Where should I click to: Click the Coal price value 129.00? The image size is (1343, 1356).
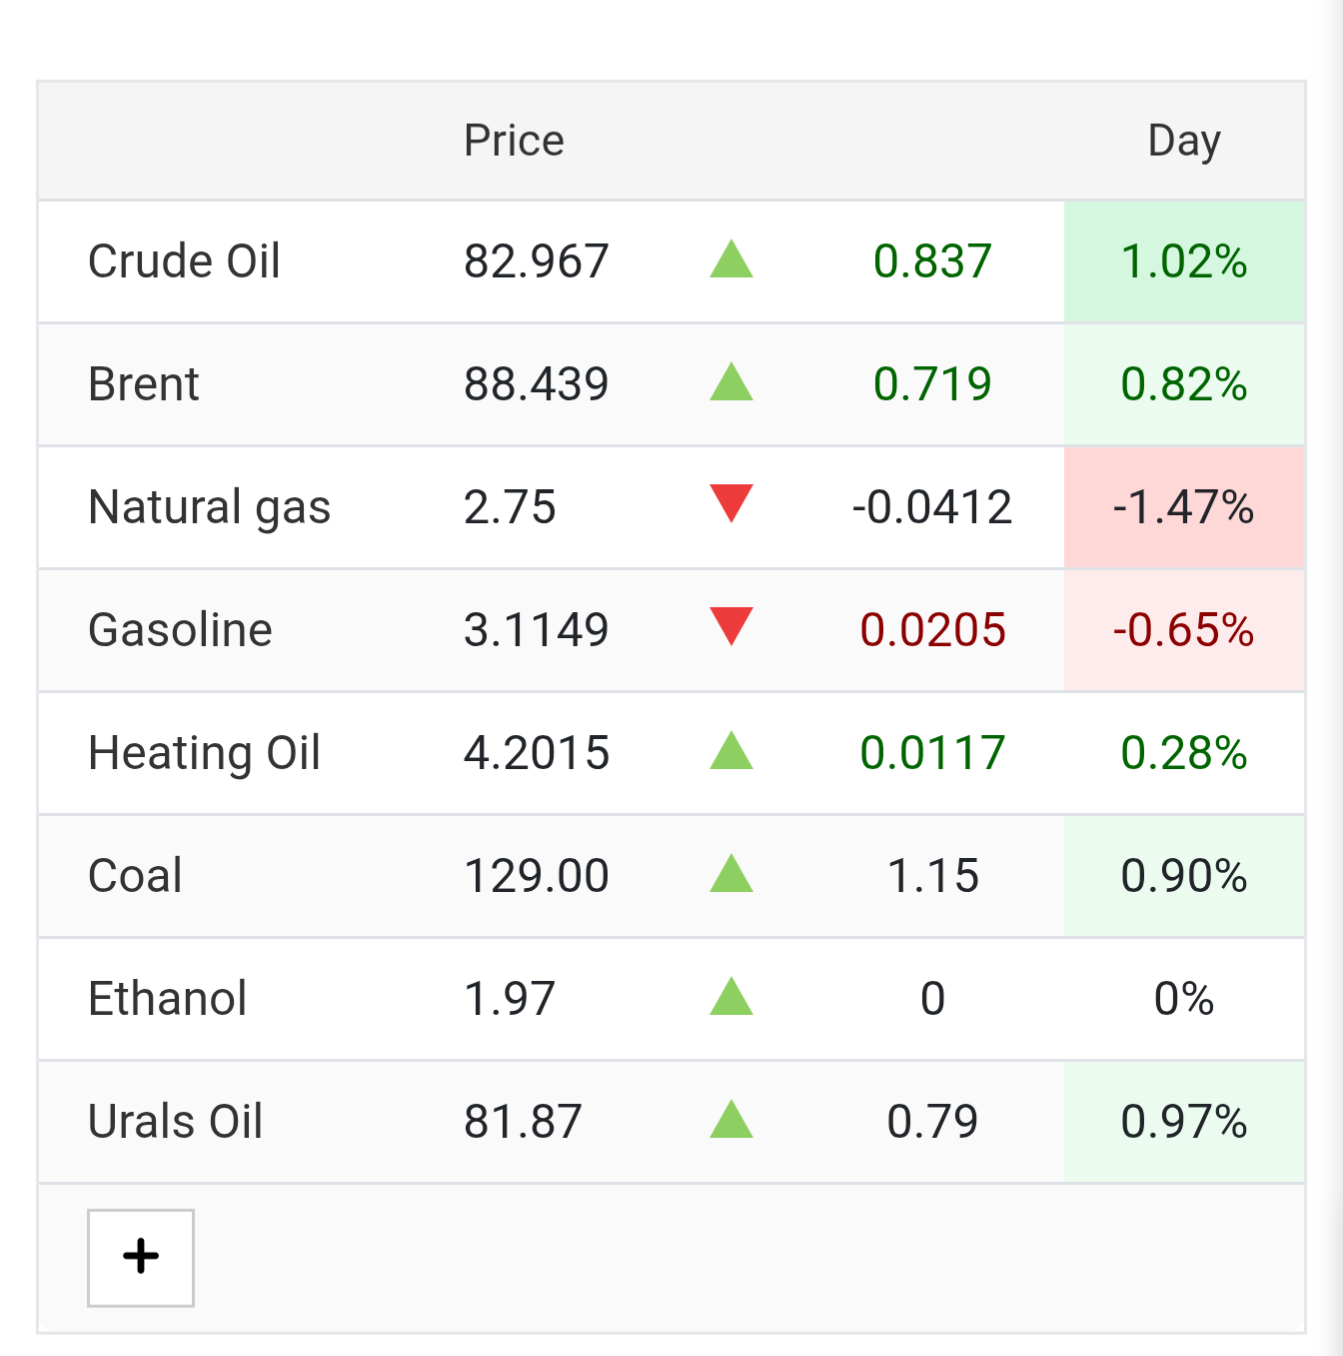[536, 877]
